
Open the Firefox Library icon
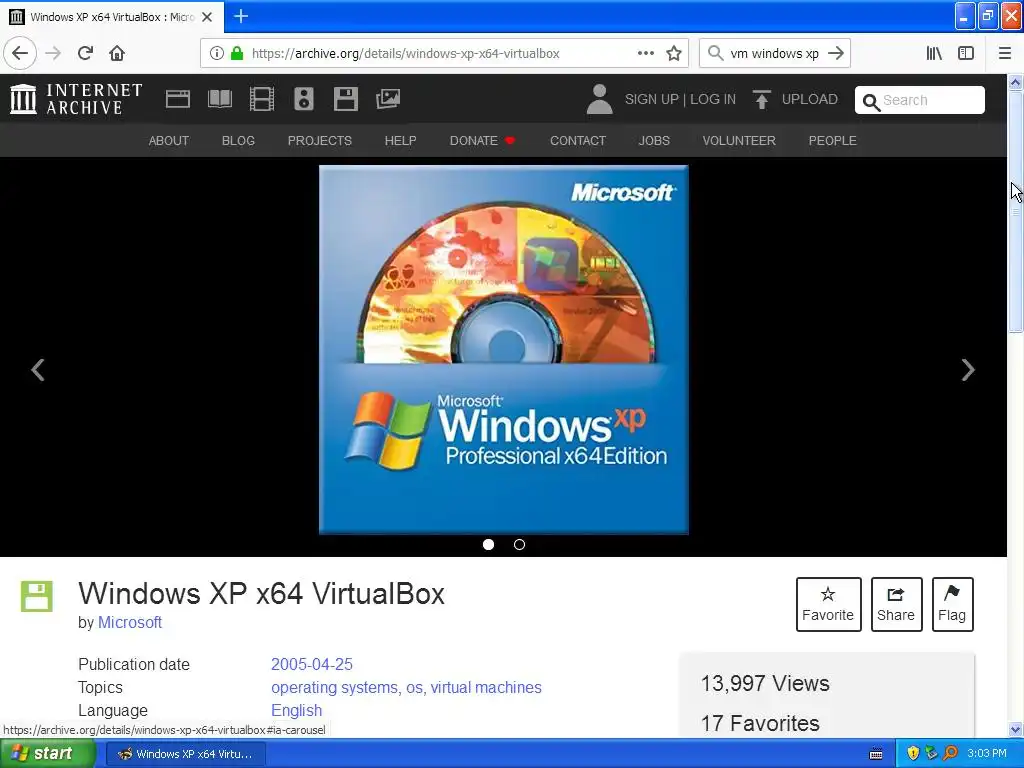(x=935, y=54)
